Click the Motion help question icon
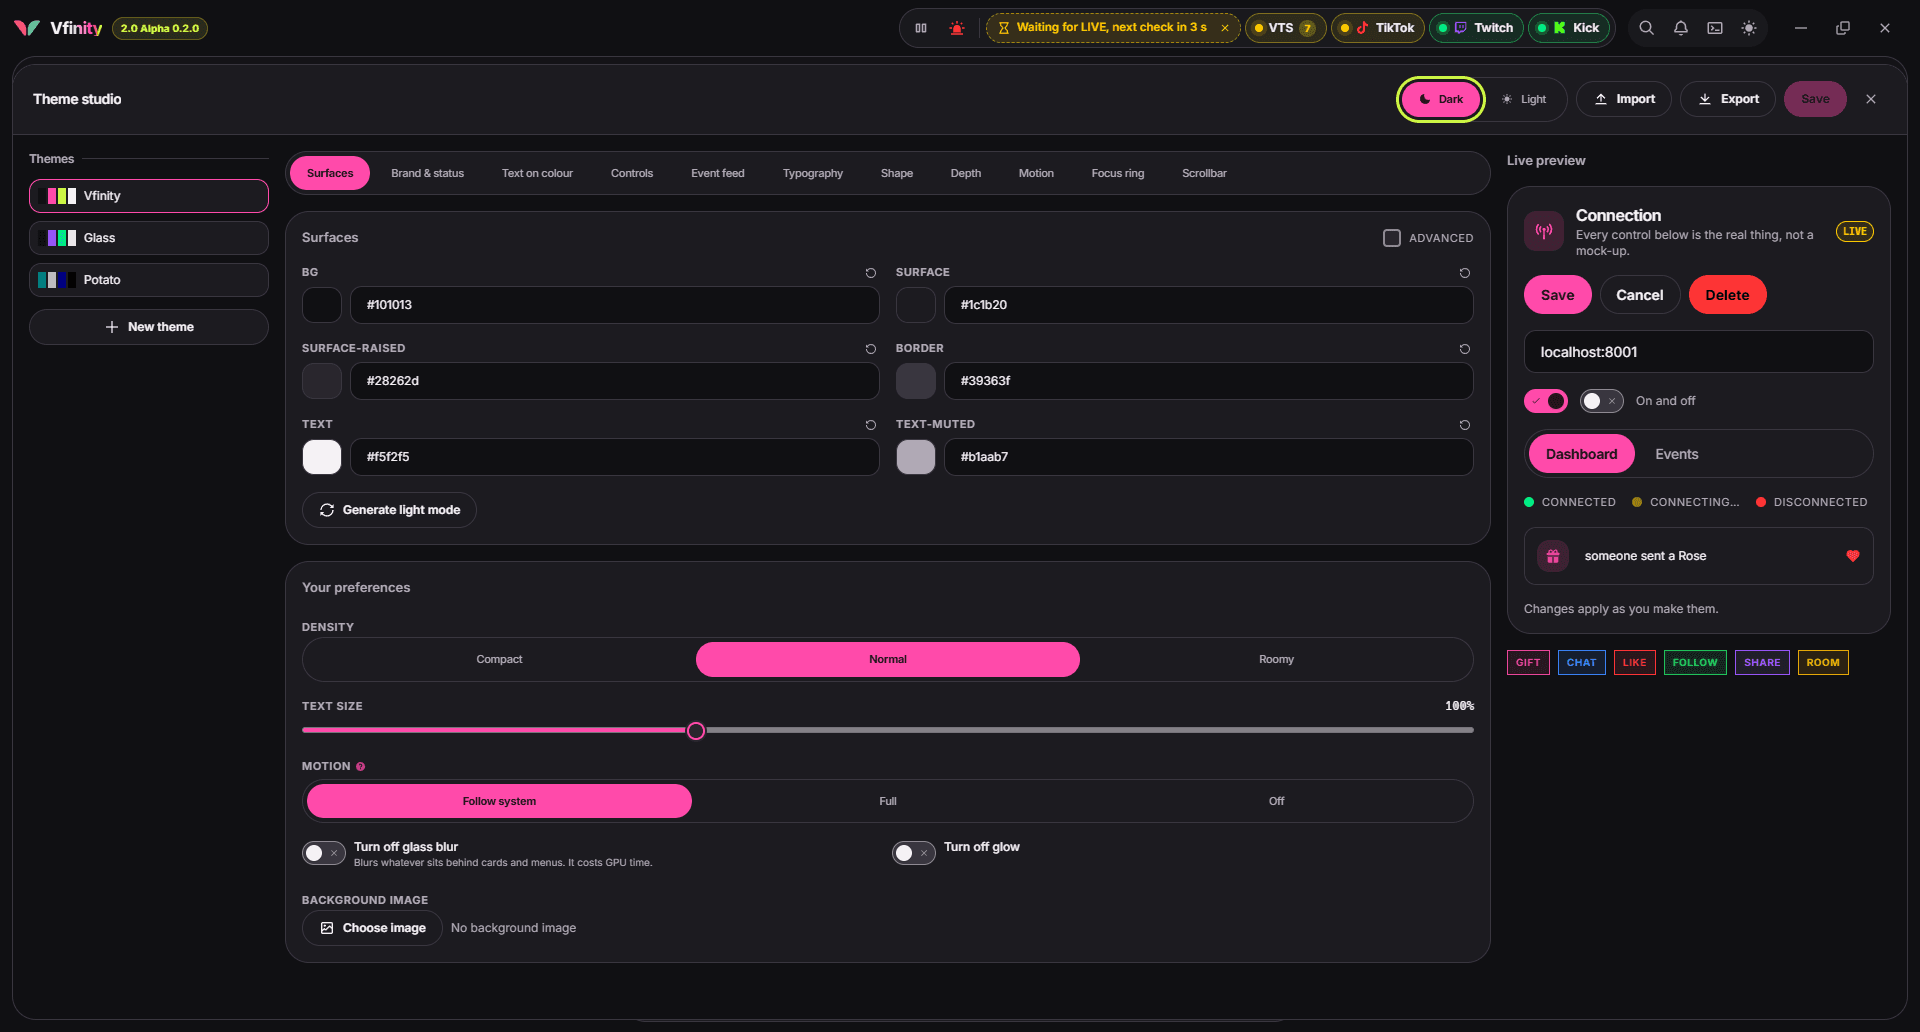Viewport: 1920px width, 1032px height. click(361, 767)
